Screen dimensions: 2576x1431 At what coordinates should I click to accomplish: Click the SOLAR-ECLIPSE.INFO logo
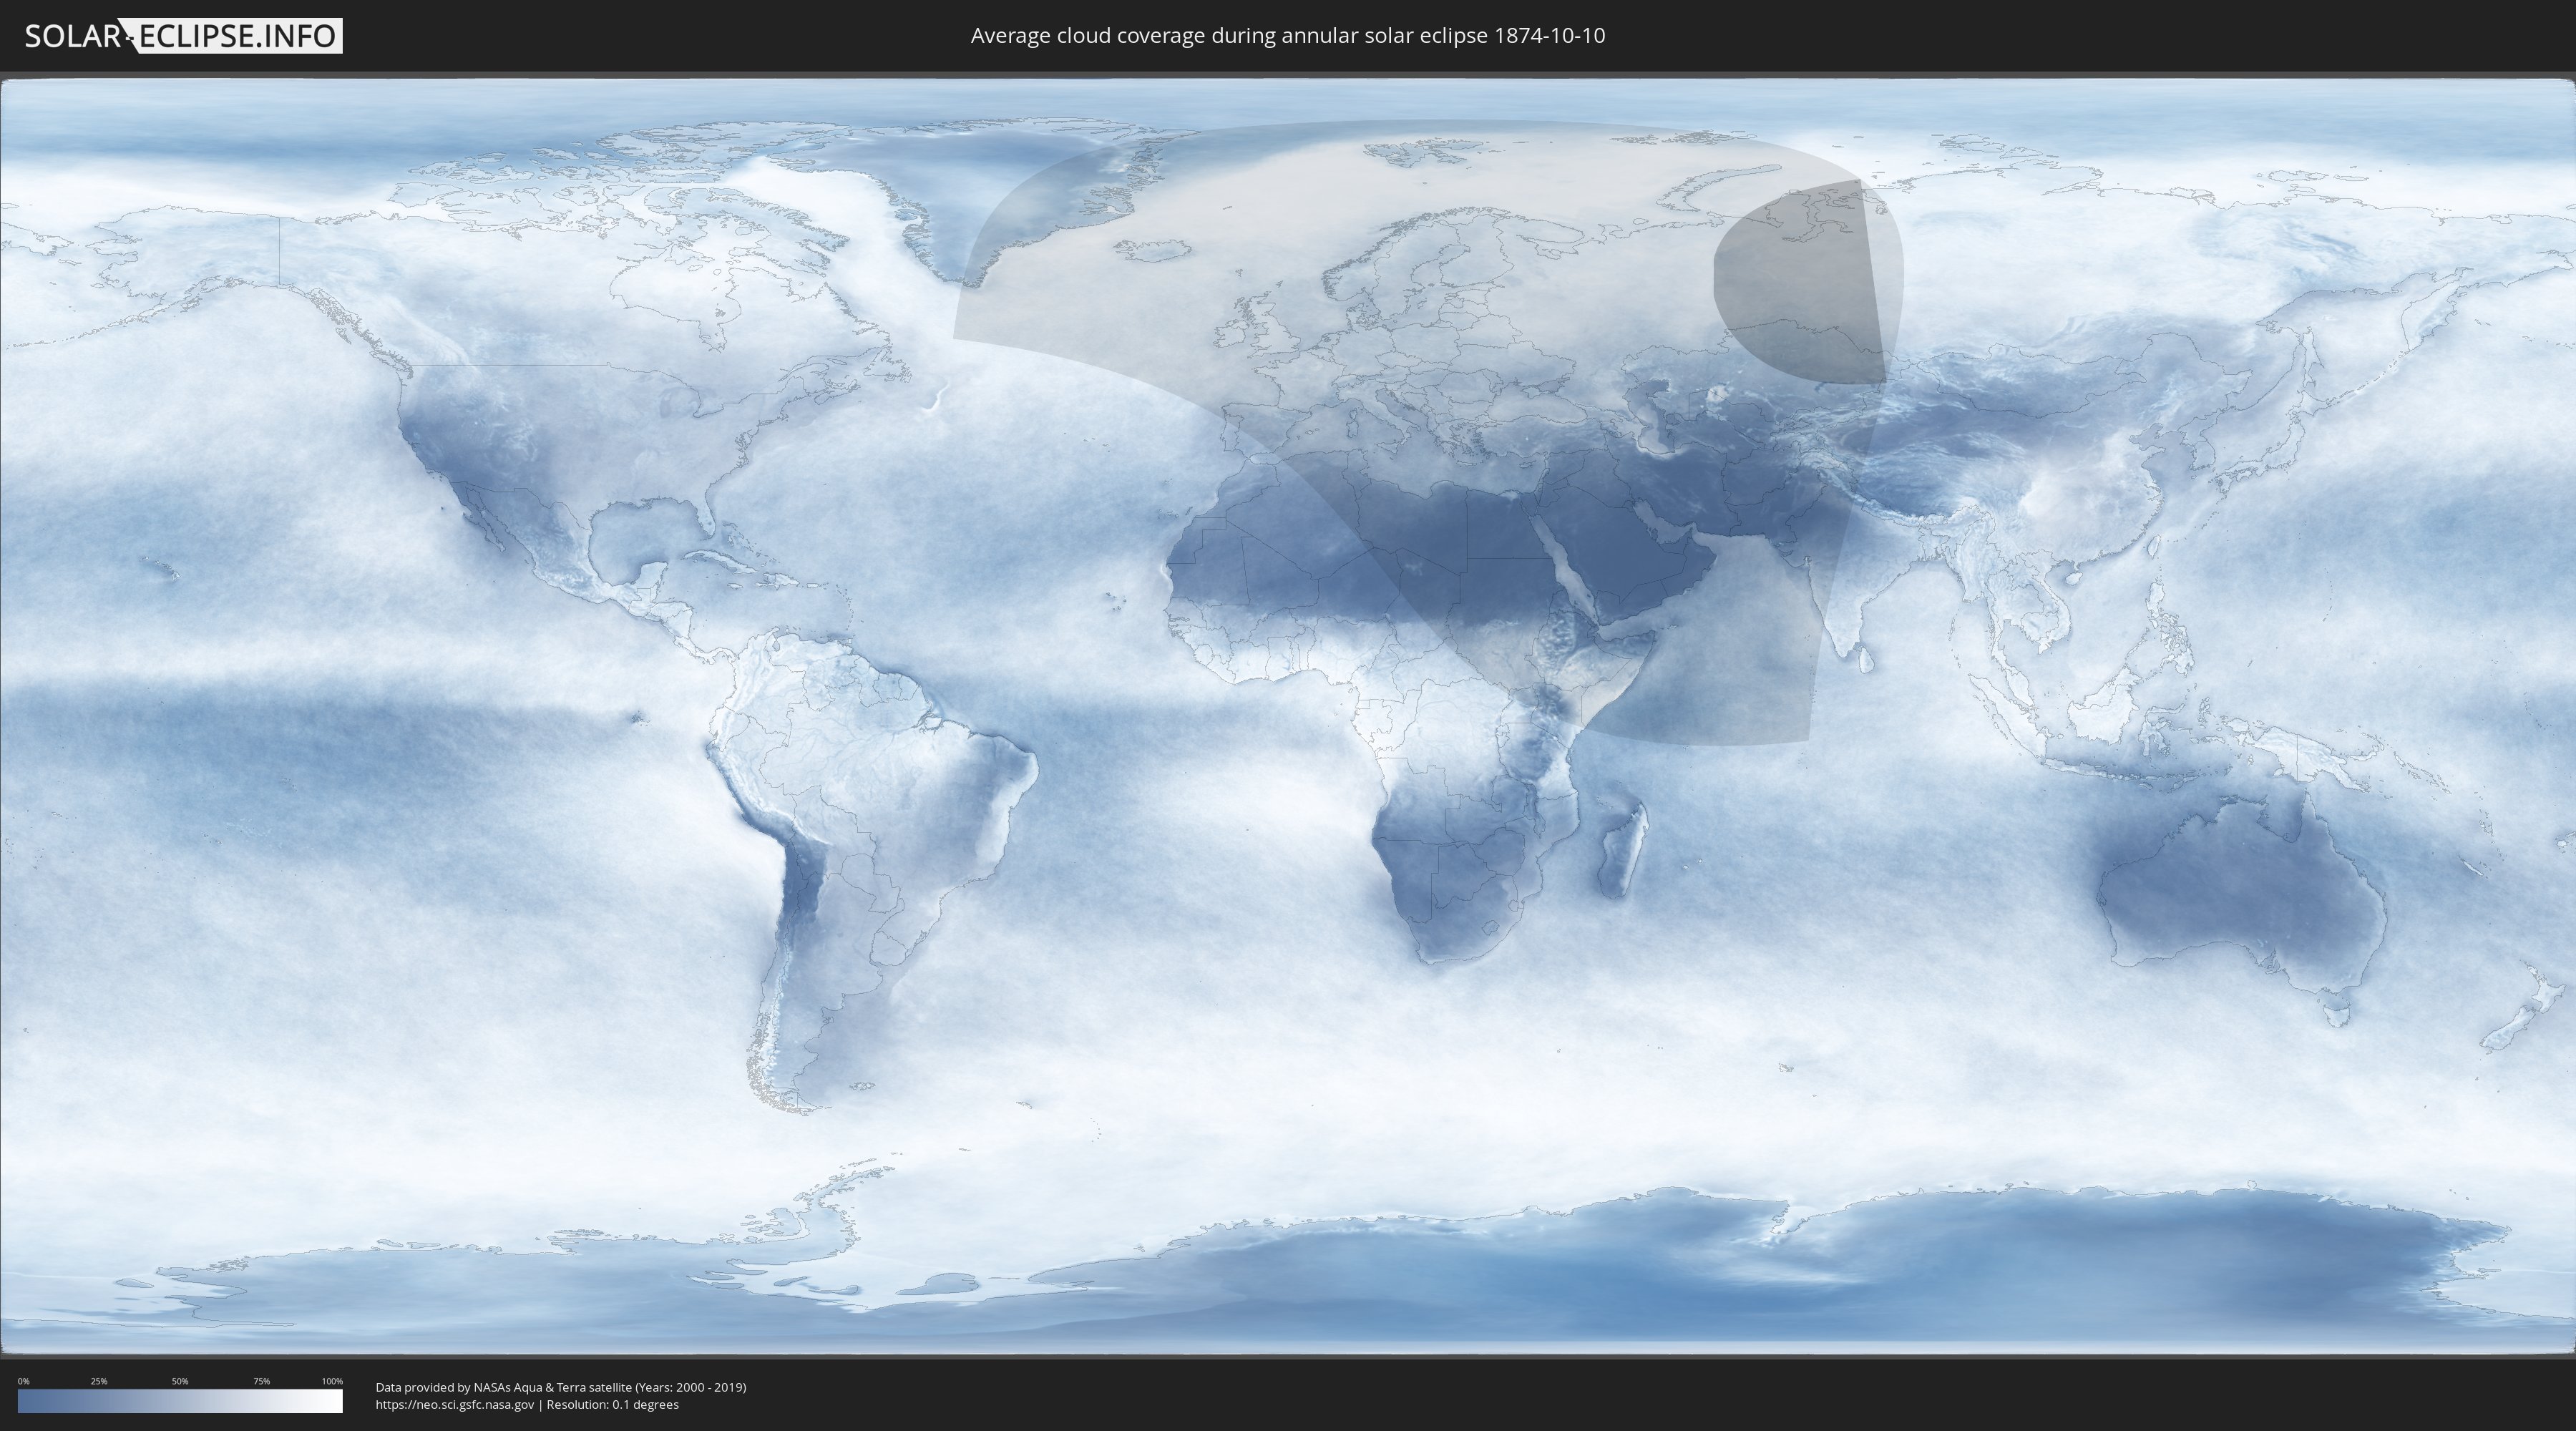(x=183, y=36)
